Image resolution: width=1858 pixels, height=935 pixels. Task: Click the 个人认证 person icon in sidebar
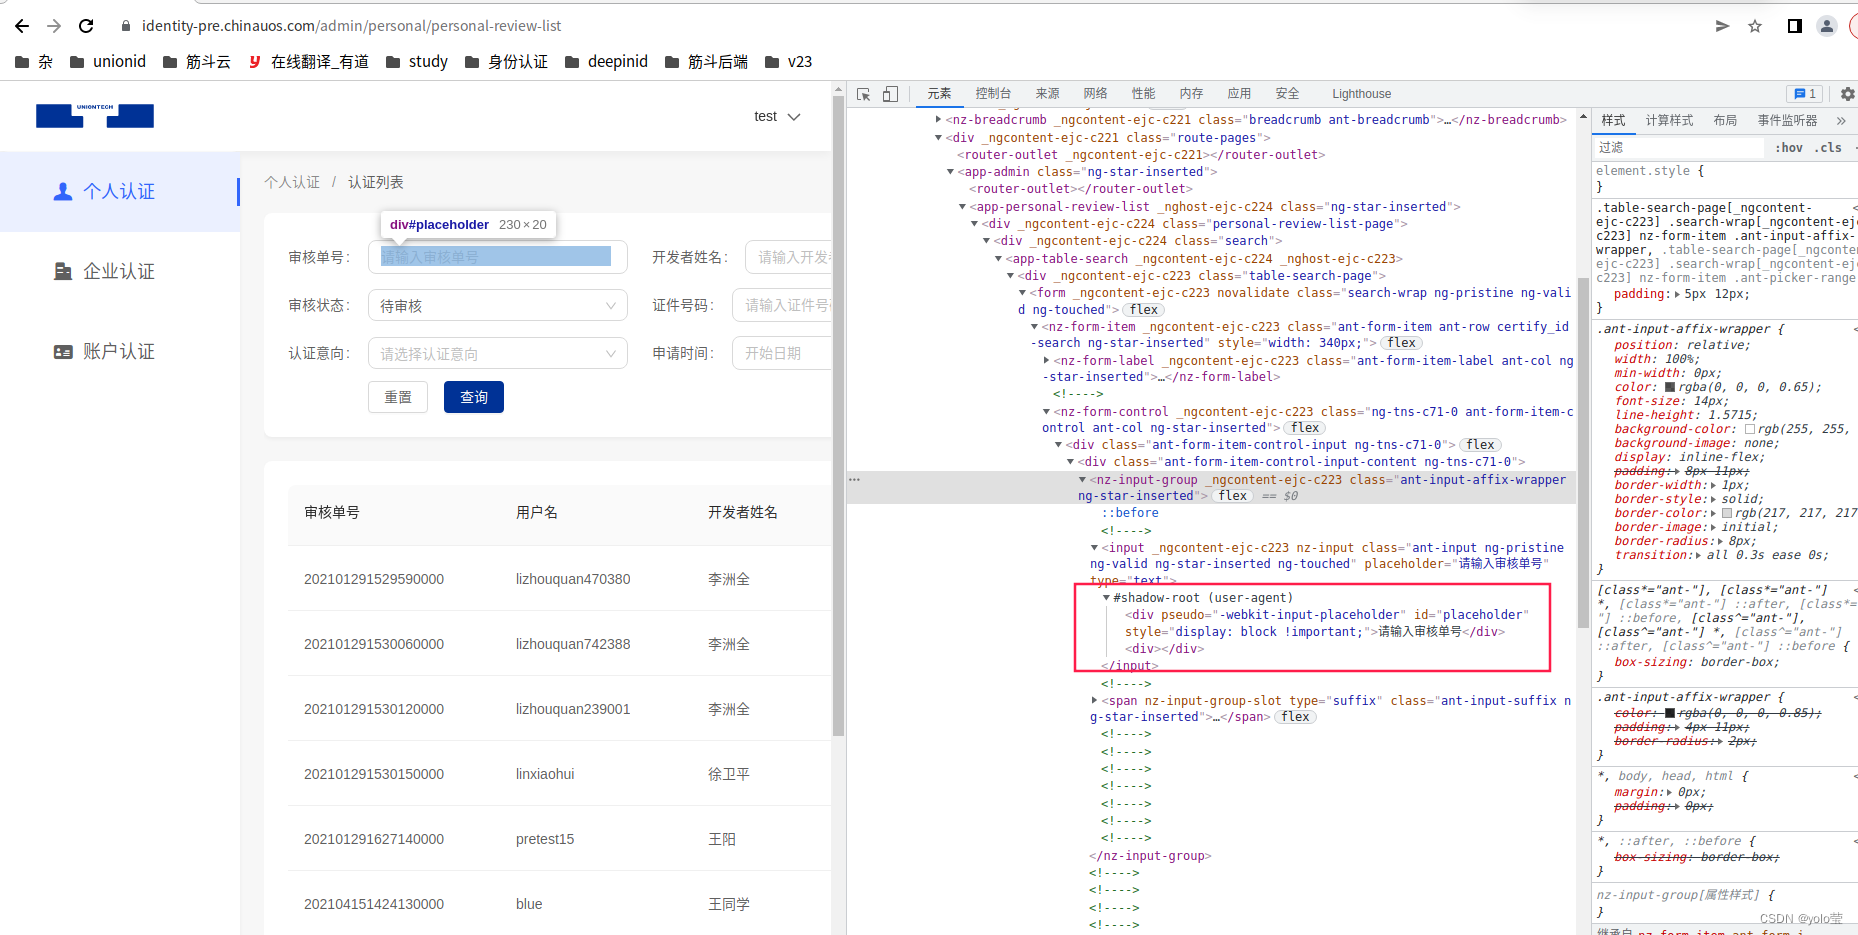point(62,190)
